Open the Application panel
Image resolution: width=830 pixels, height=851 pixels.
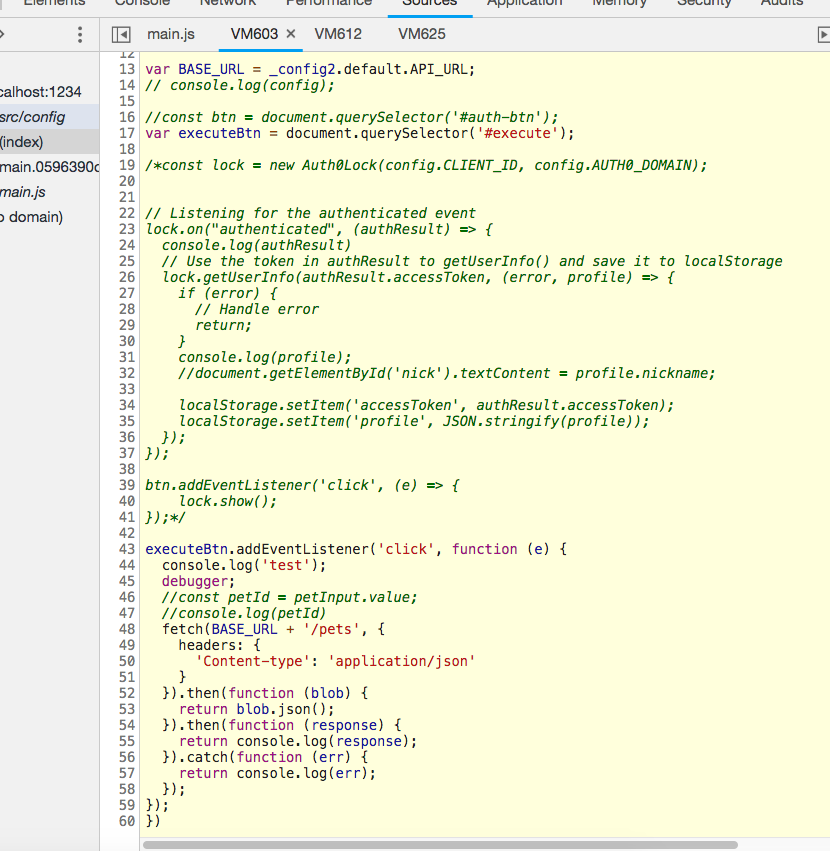coord(524,3)
